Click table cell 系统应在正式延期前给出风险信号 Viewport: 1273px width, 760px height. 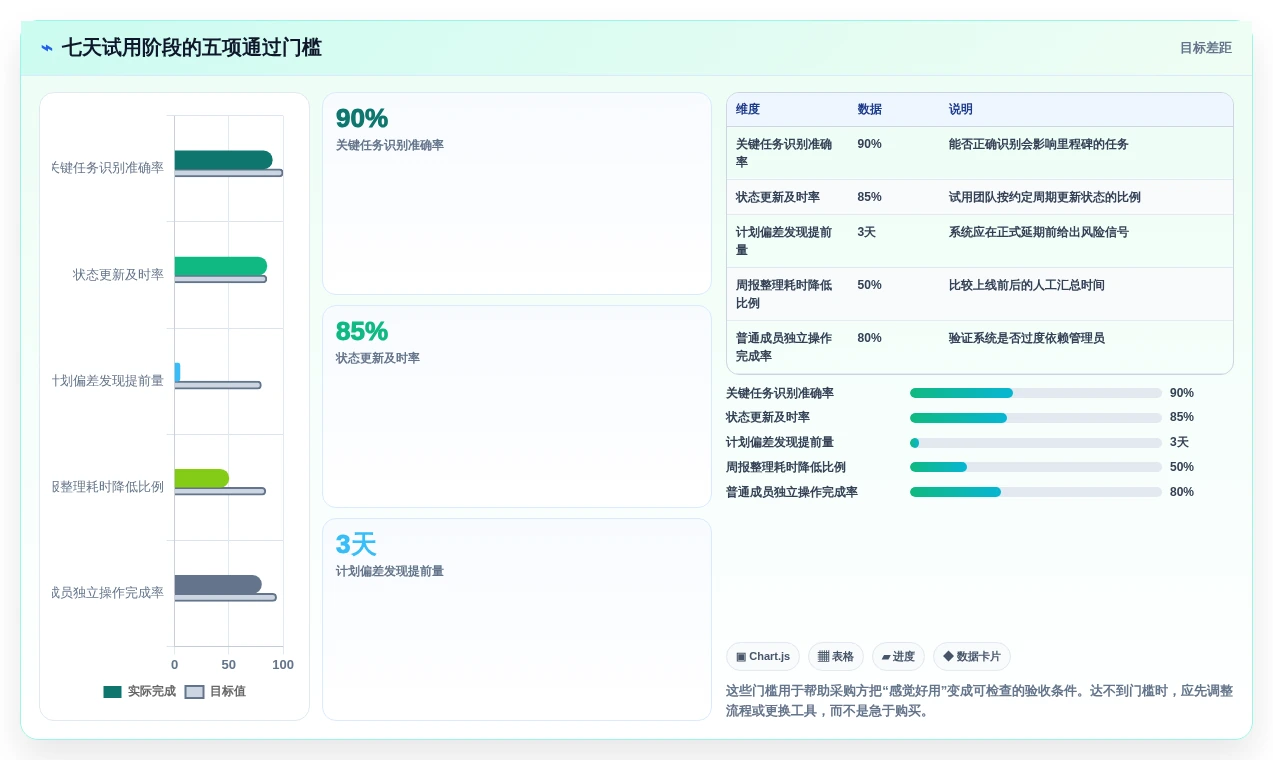(1038, 232)
